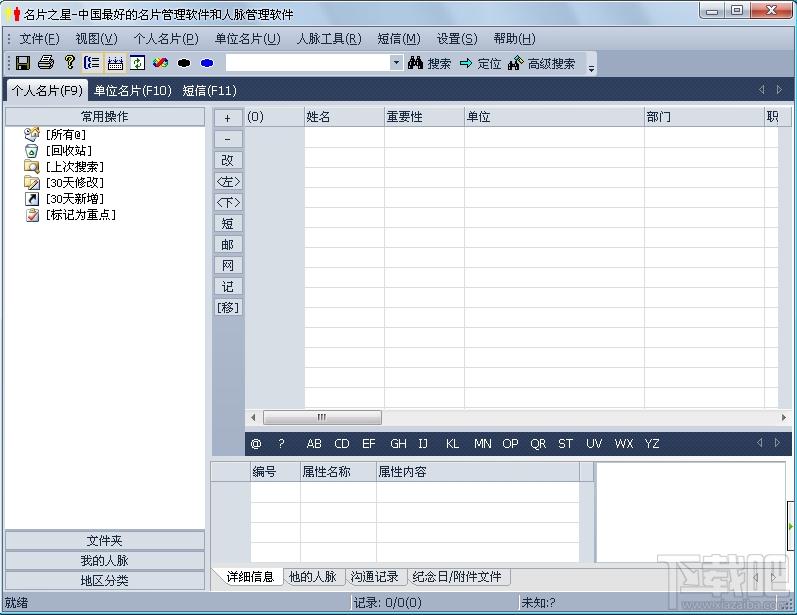Screen dimensions: 797x615
Task: Click the blue oval color marker icon
Action: (x=206, y=63)
